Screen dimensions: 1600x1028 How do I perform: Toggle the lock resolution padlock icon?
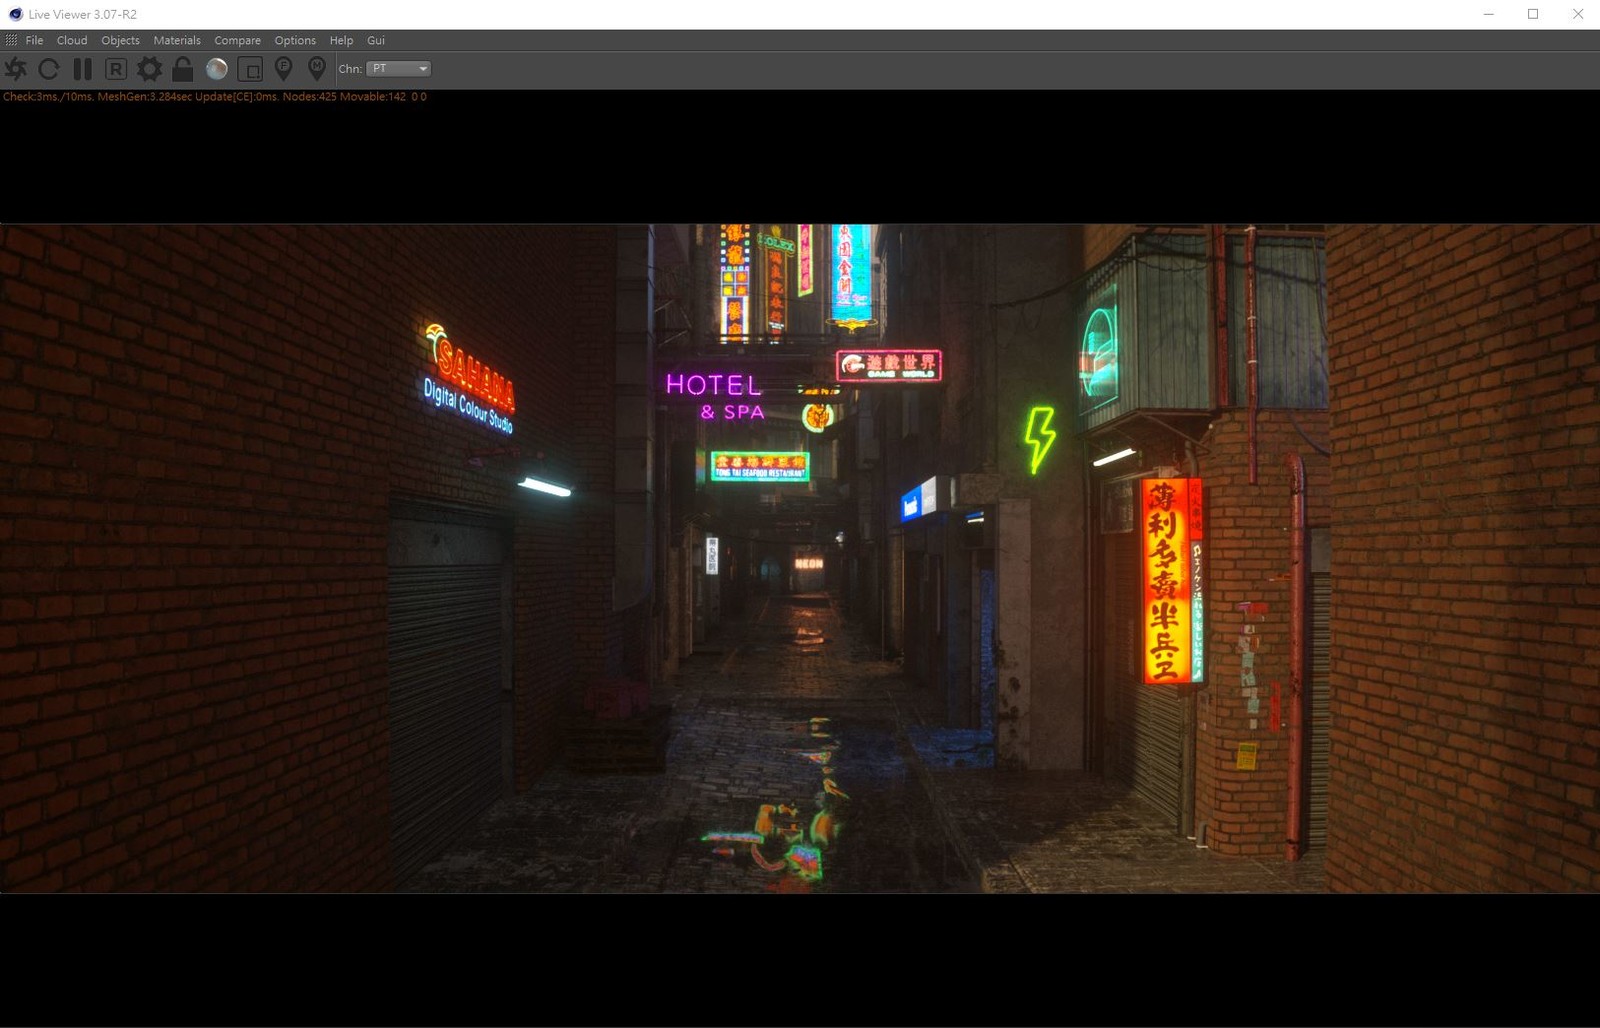tap(182, 69)
